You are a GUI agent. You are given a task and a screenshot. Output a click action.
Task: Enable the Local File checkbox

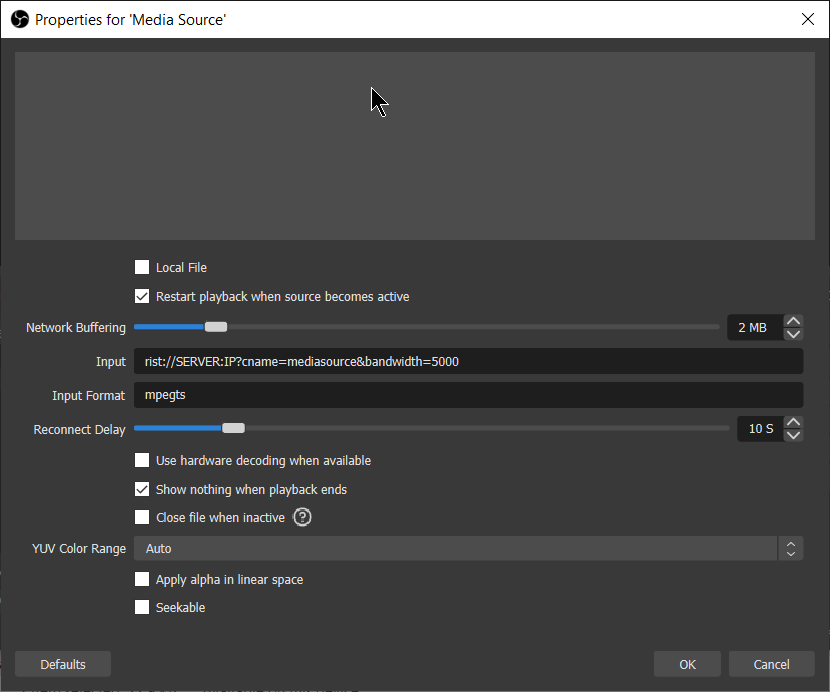point(142,267)
